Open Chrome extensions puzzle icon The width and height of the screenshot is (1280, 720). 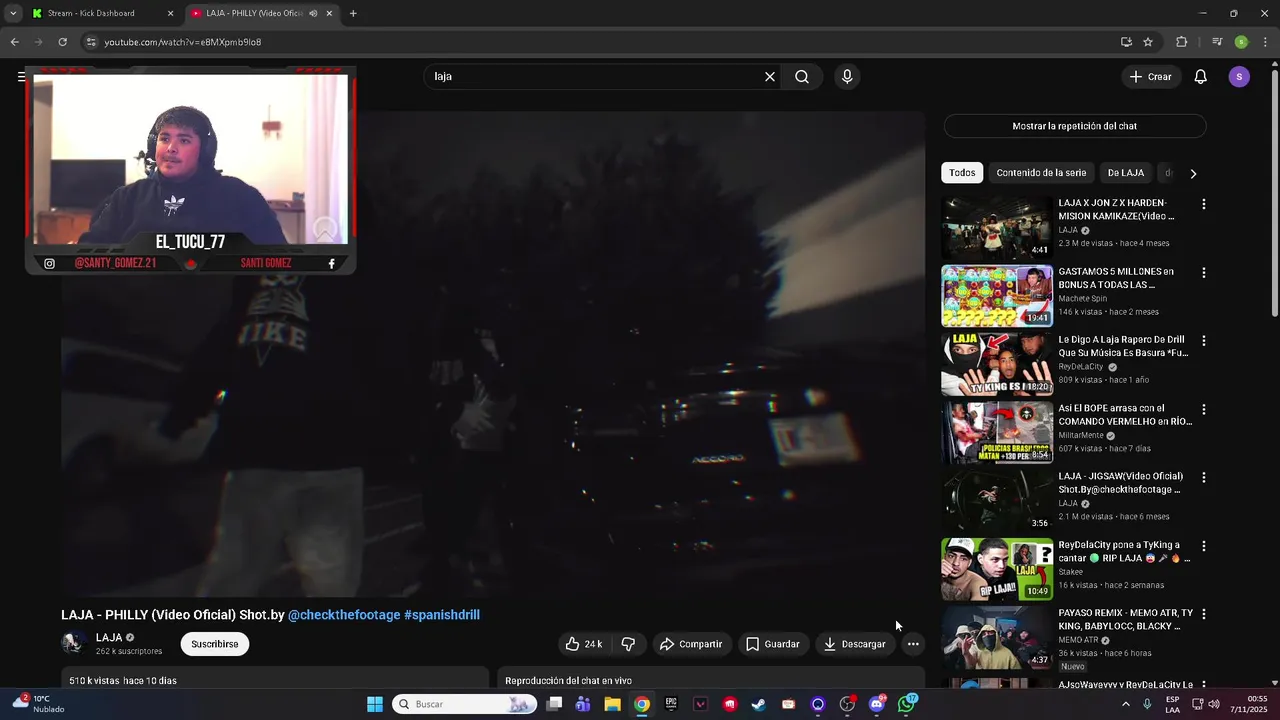pyautogui.click(x=1182, y=42)
